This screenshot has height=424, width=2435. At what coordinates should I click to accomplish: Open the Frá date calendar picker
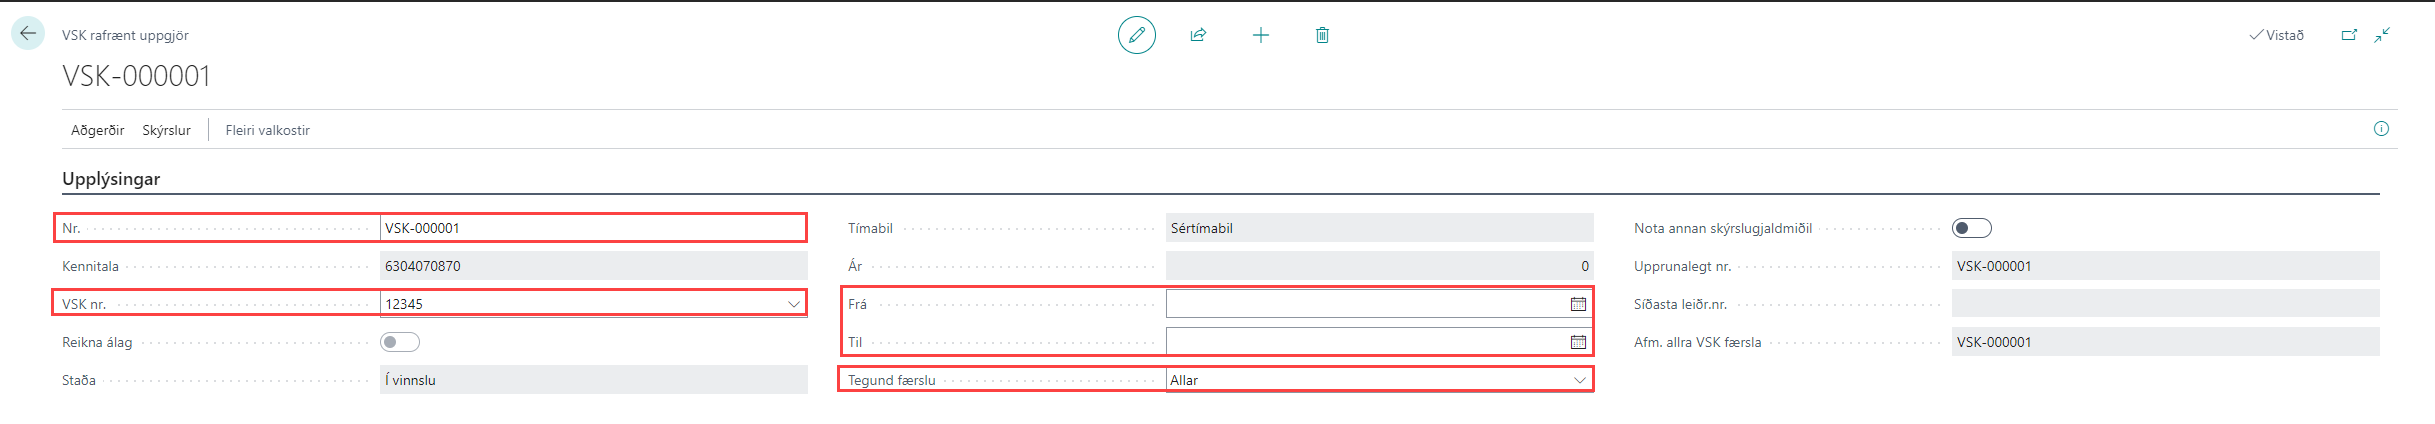point(1578,304)
